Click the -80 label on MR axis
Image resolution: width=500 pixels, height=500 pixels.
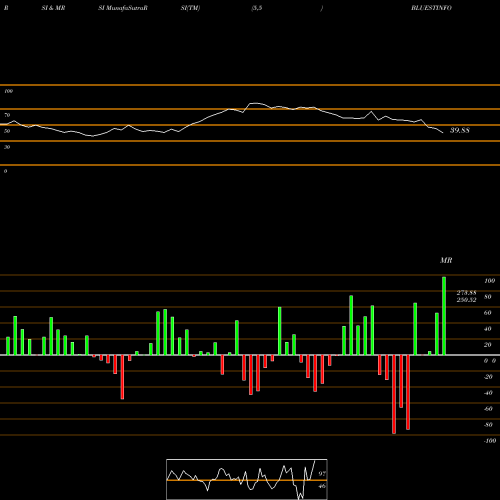[x=488, y=425]
